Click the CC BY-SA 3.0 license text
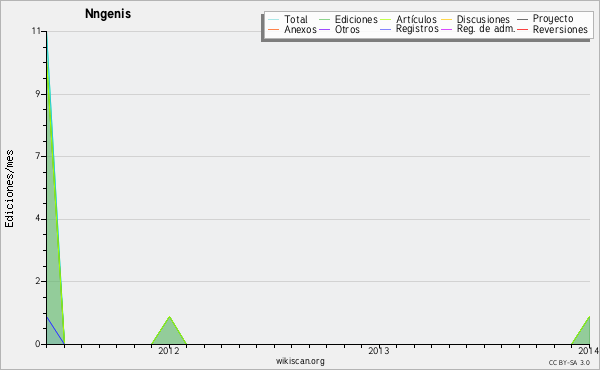 569,363
